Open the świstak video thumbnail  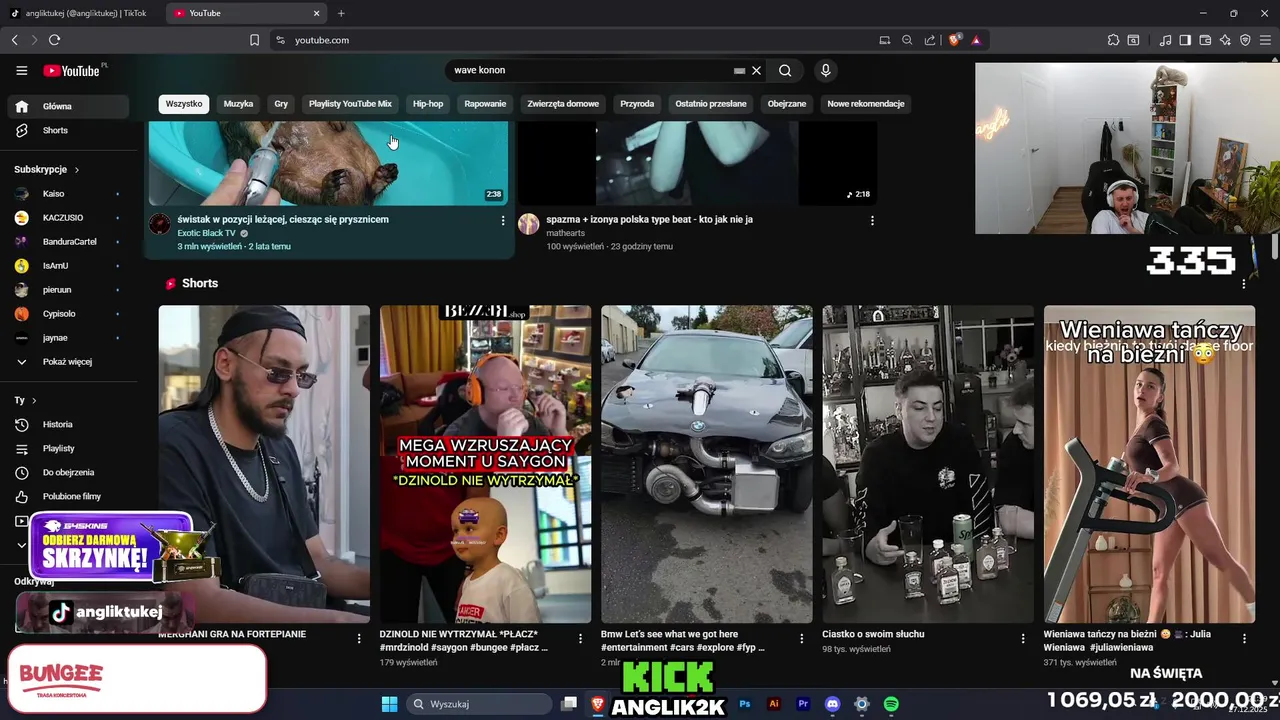coord(328,163)
